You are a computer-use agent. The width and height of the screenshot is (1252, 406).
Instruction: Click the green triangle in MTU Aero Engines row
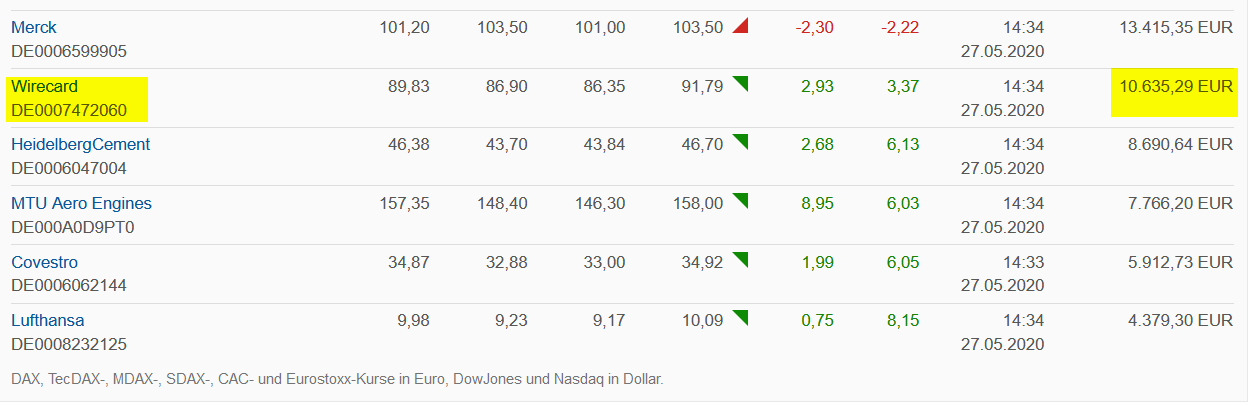[740, 201]
